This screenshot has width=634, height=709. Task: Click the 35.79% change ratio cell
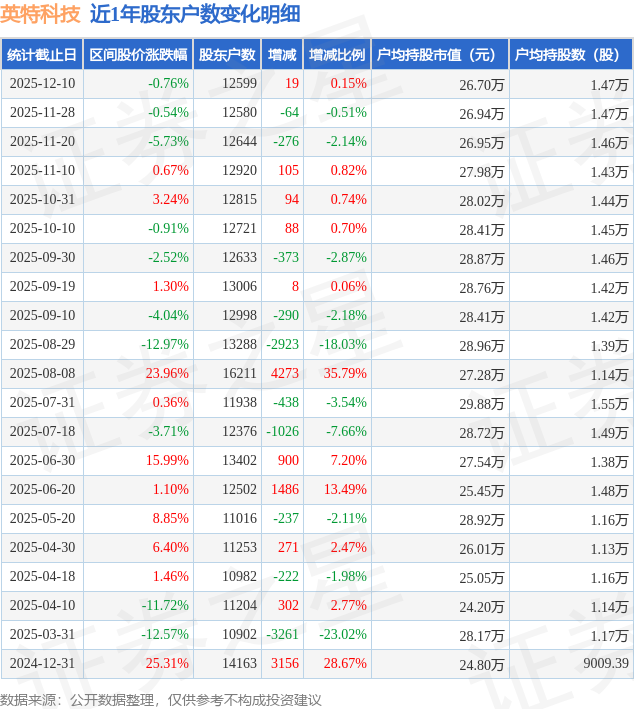[345, 374]
